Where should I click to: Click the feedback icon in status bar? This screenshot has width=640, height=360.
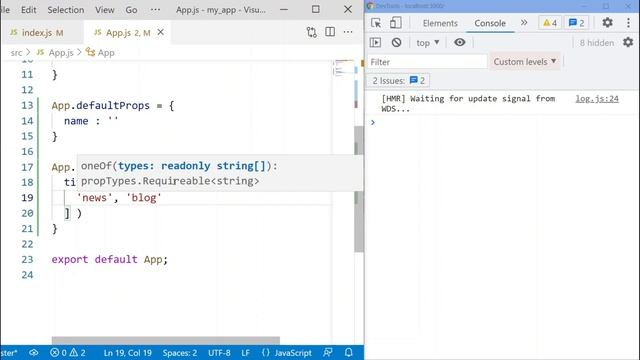tap(327, 353)
